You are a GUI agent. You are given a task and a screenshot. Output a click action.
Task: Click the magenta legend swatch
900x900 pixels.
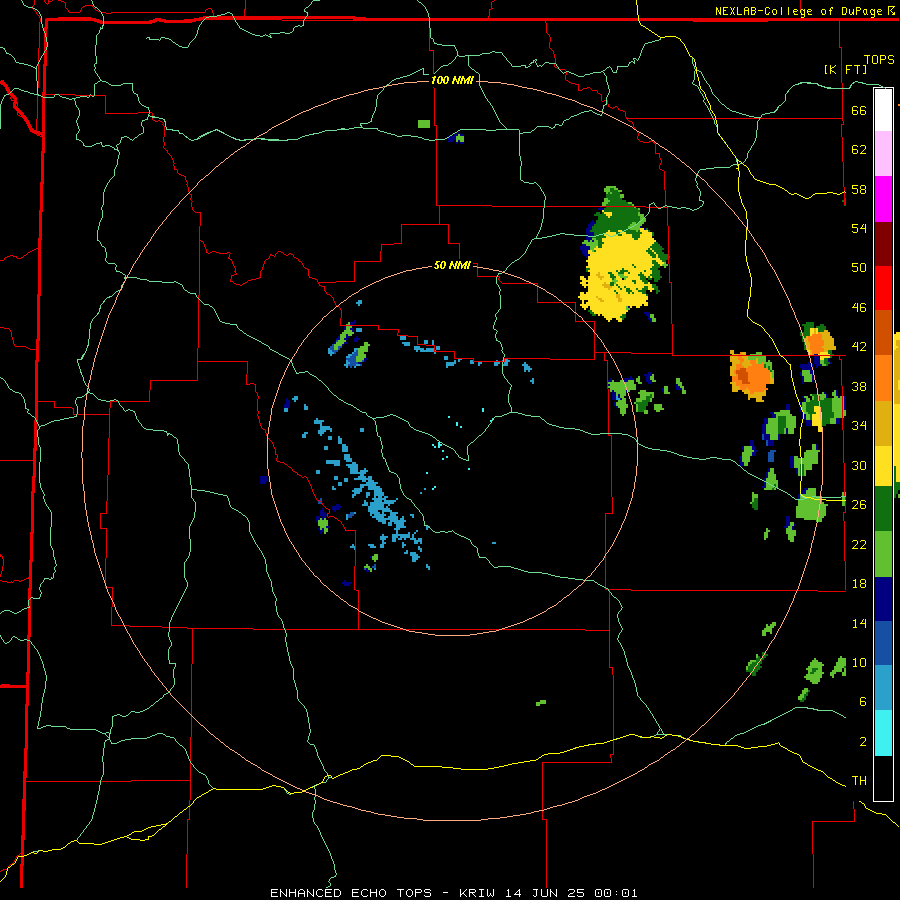[x=883, y=199]
